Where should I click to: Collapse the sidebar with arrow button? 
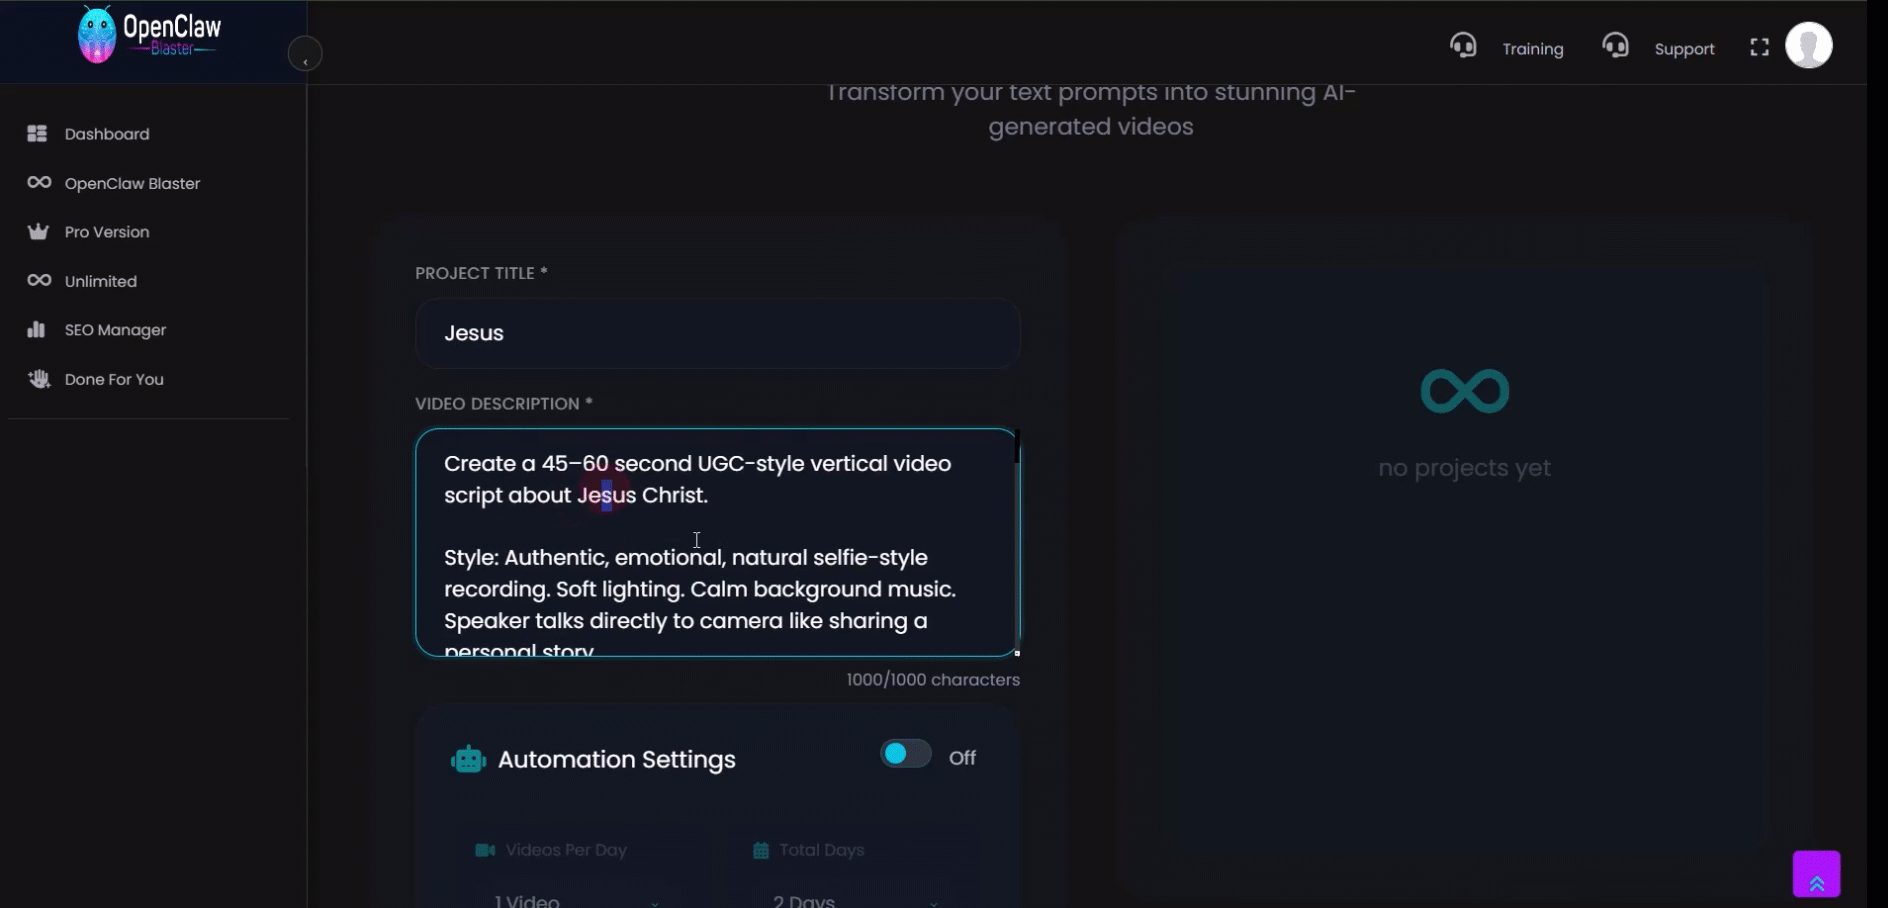coord(305,55)
